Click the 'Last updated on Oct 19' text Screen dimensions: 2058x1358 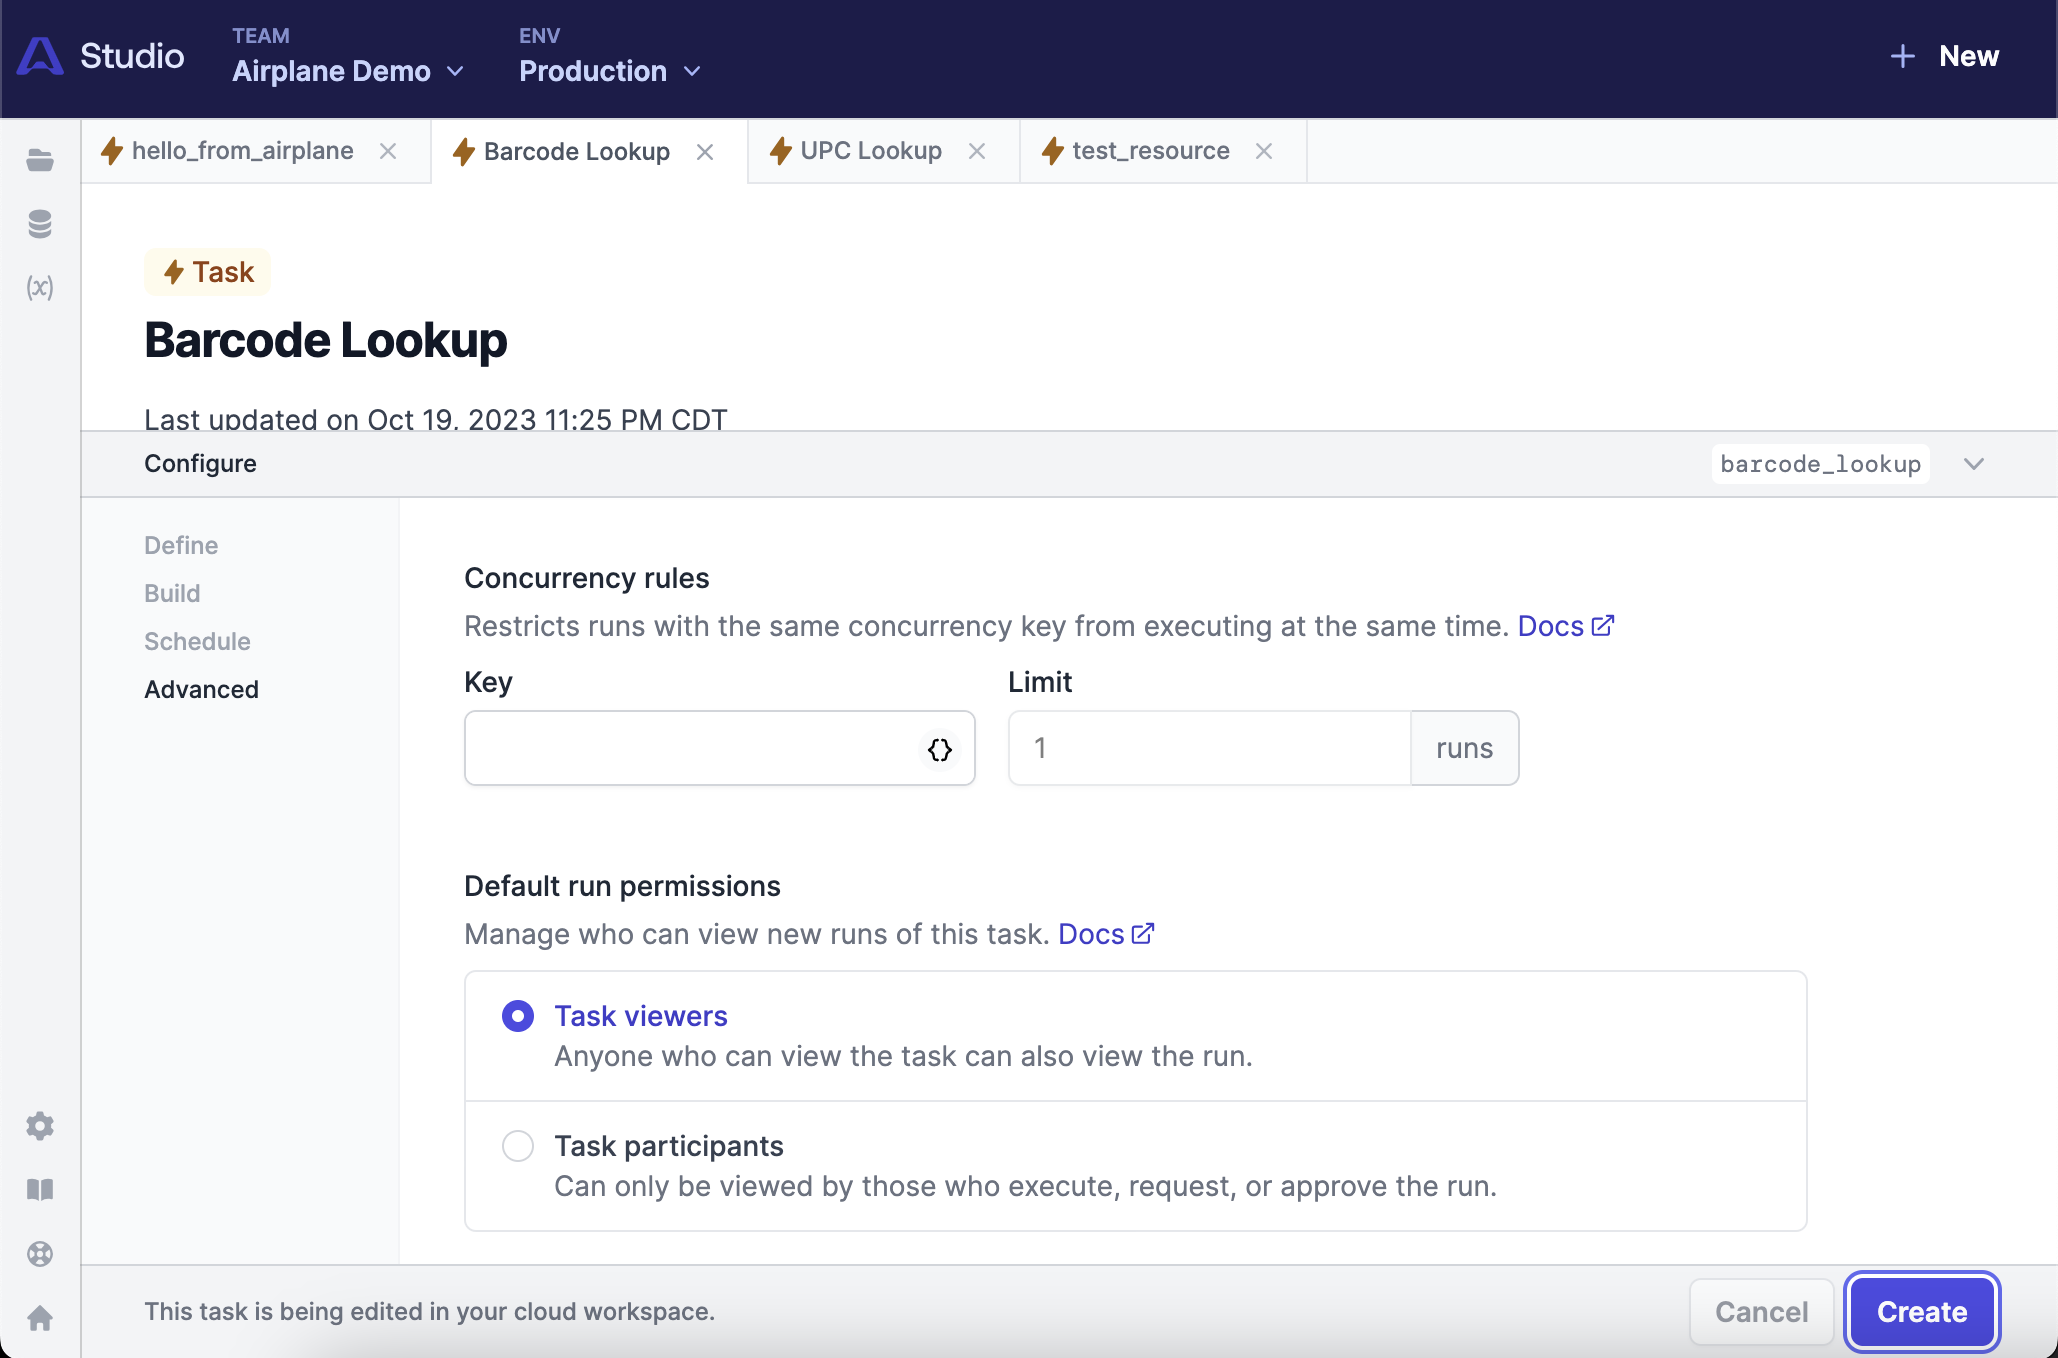click(436, 419)
